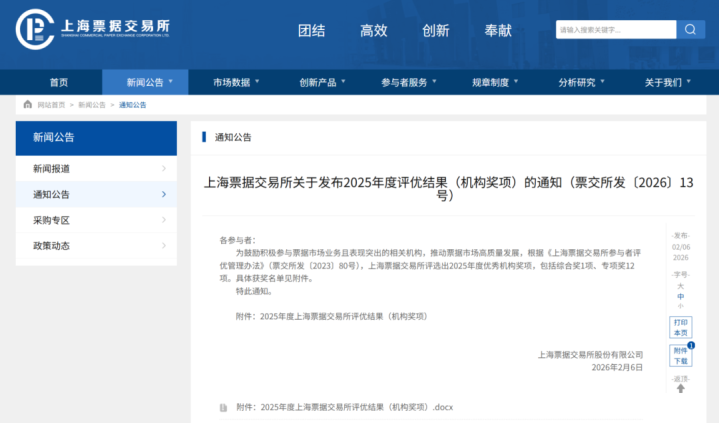The height and width of the screenshot is (423, 719).
Task: Set font size to 大
Action: click(680, 286)
